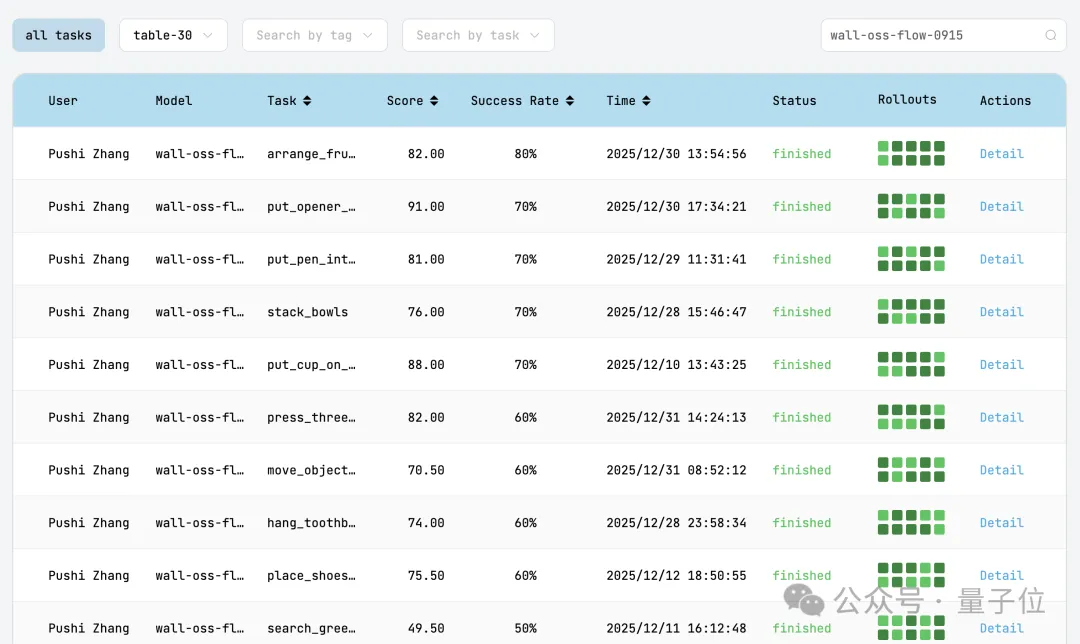The image size is (1080, 644).
Task: Expand the Search by tag dropdown
Action: coord(314,35)
